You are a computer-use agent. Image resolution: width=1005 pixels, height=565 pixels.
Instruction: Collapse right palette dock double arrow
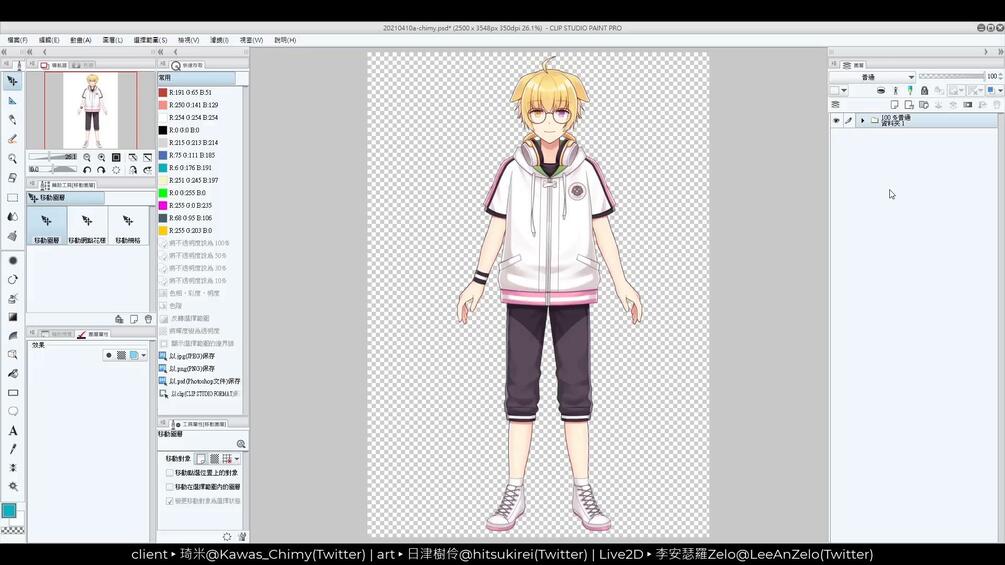pyautogui.click(x=1001, y=52)
